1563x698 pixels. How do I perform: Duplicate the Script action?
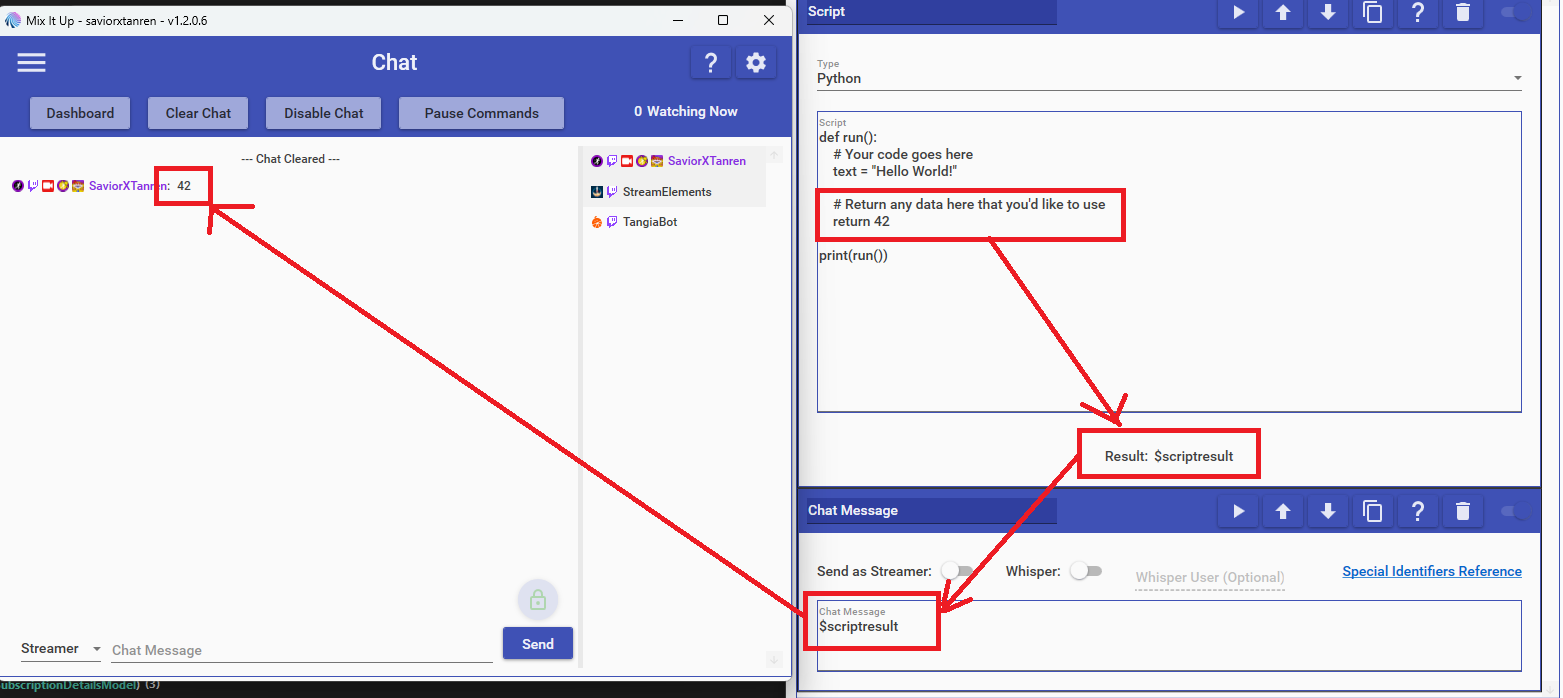[x=1373, y=13]
